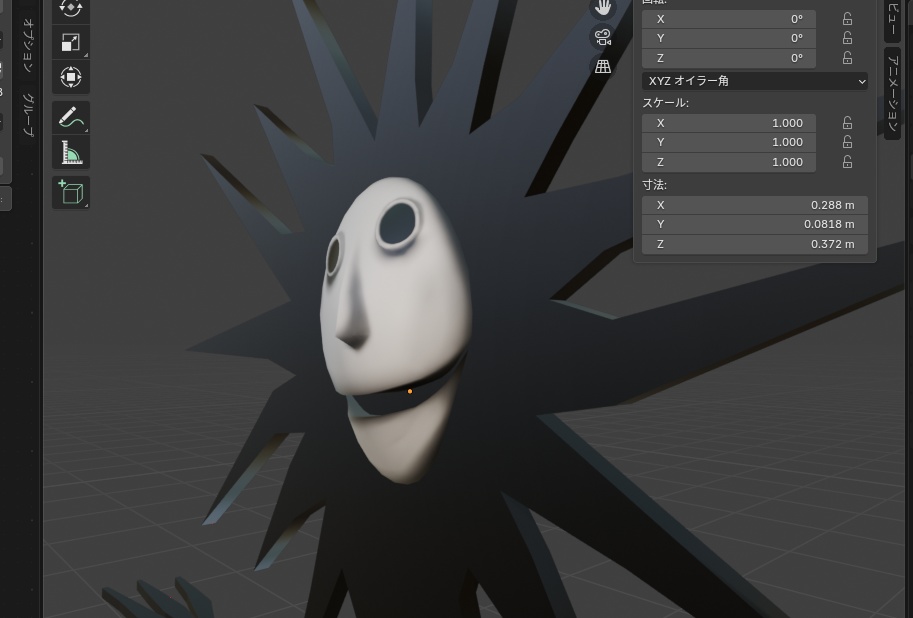Click the dimensions Z 0.372 m field
913x618 pixels.
755,244
